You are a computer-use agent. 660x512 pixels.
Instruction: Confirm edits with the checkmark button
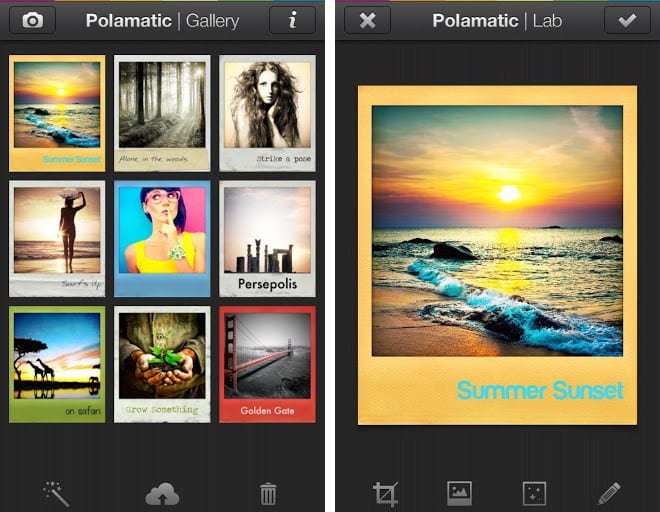(x=627, y=20)
